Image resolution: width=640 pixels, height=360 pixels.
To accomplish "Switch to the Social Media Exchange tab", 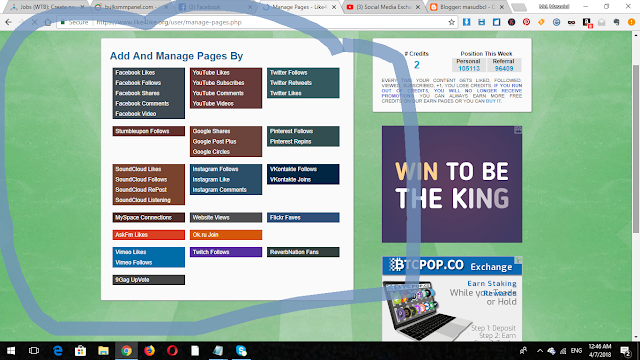I will (x=382, y=7).
